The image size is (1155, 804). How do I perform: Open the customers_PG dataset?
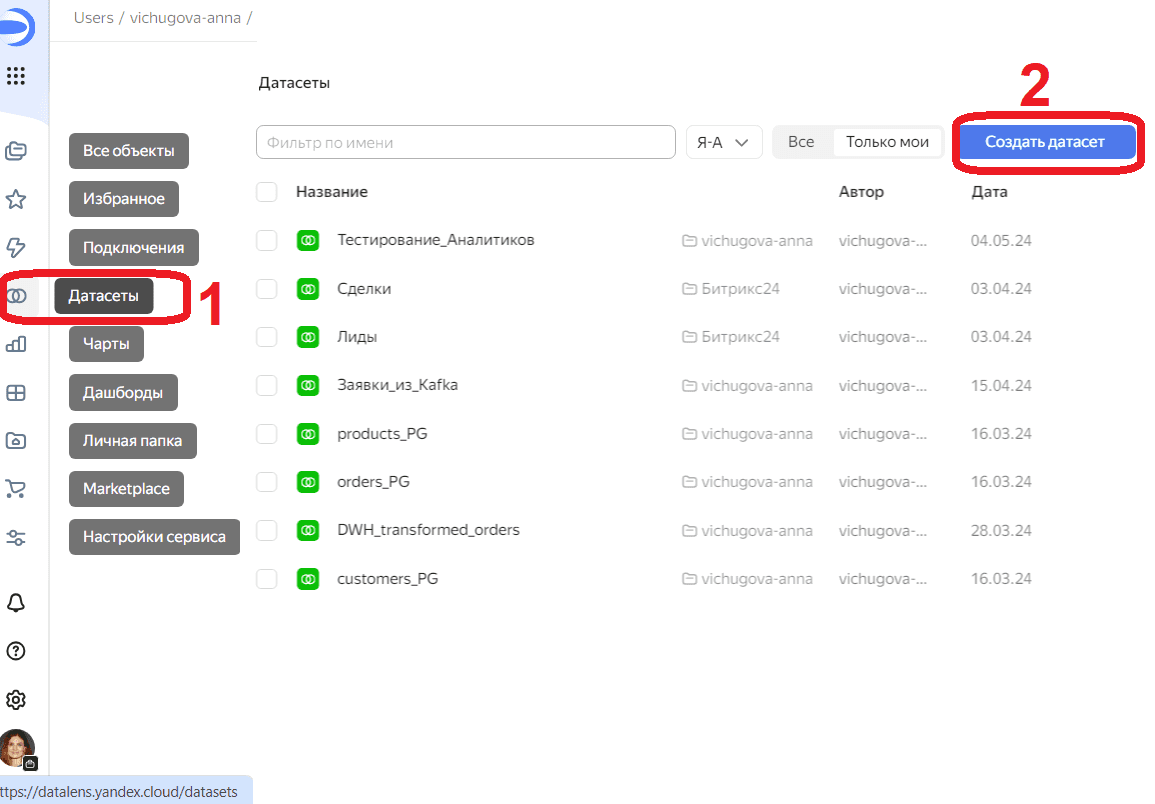[x=387, y=579]
